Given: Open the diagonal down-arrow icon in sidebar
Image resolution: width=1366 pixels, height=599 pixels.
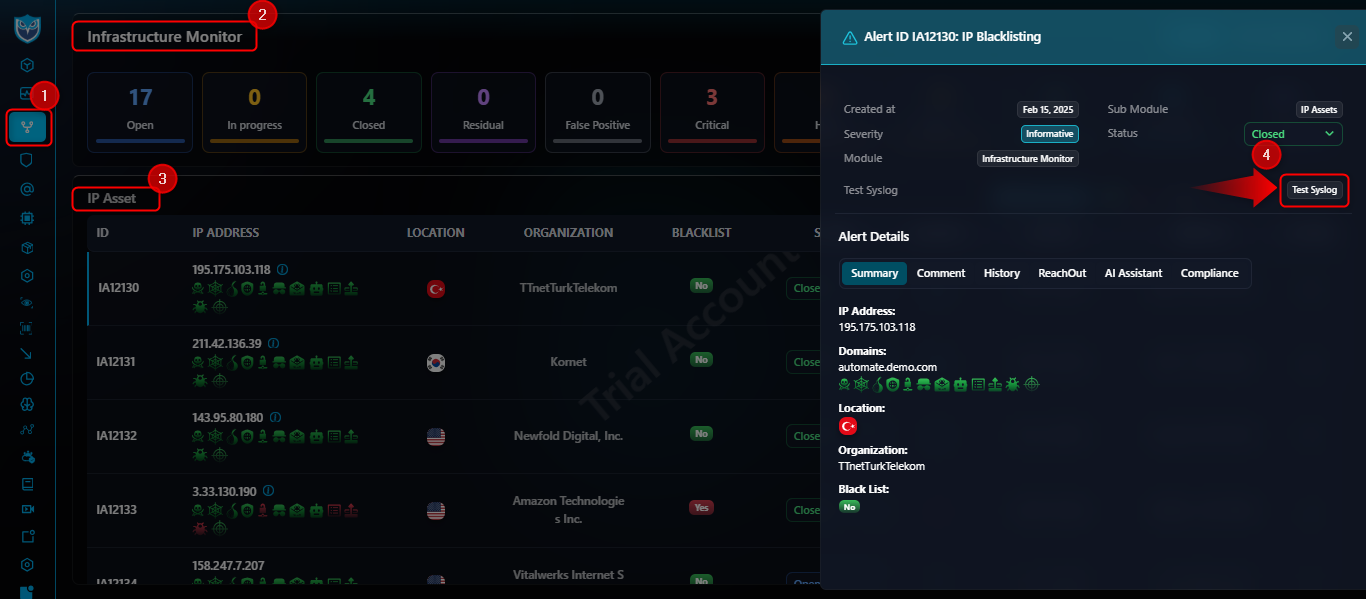Looking at the screenshot, I should coord(27,353).
